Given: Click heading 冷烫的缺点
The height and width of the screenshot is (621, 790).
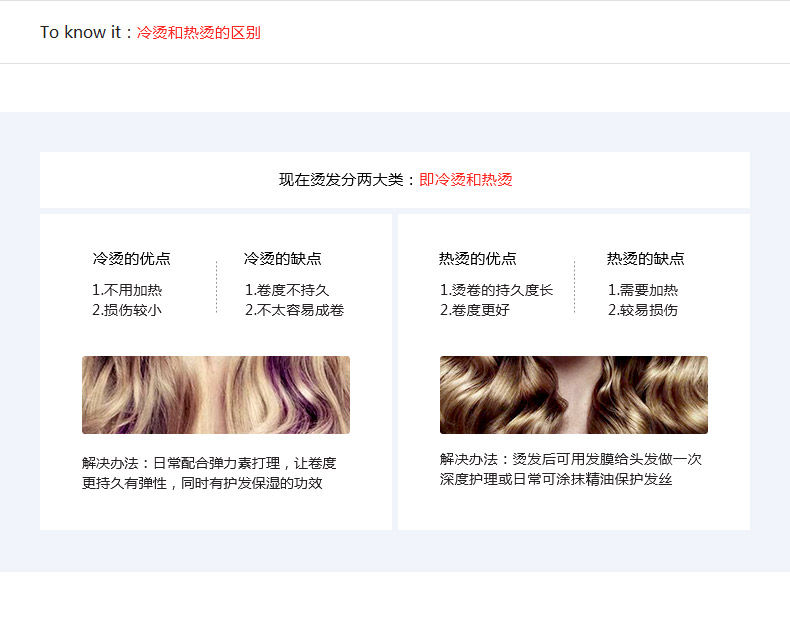Looking at the screenshot, I should [x=283, y=258].
